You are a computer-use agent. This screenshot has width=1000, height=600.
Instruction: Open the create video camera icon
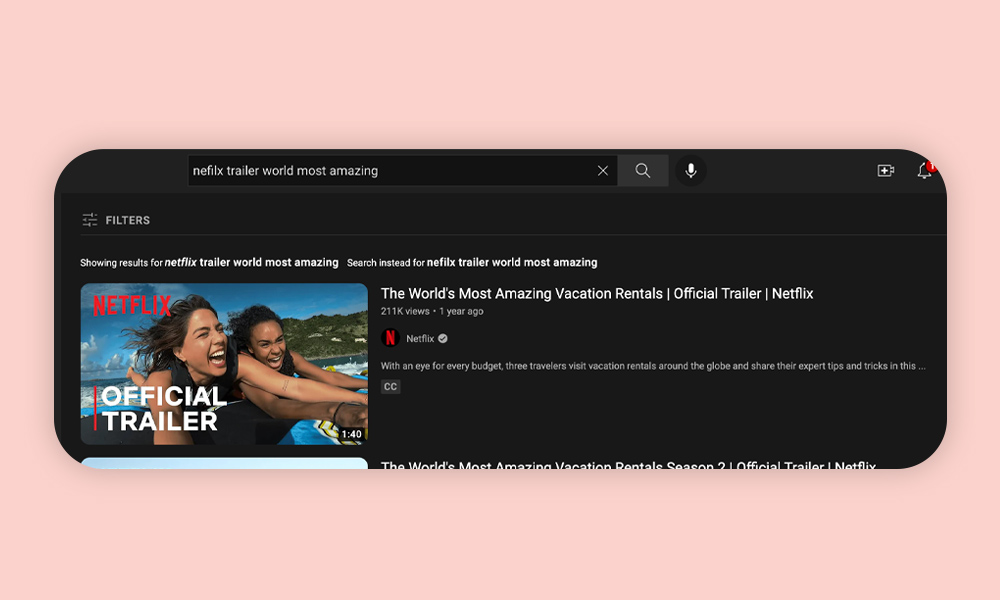click(886, 171)
